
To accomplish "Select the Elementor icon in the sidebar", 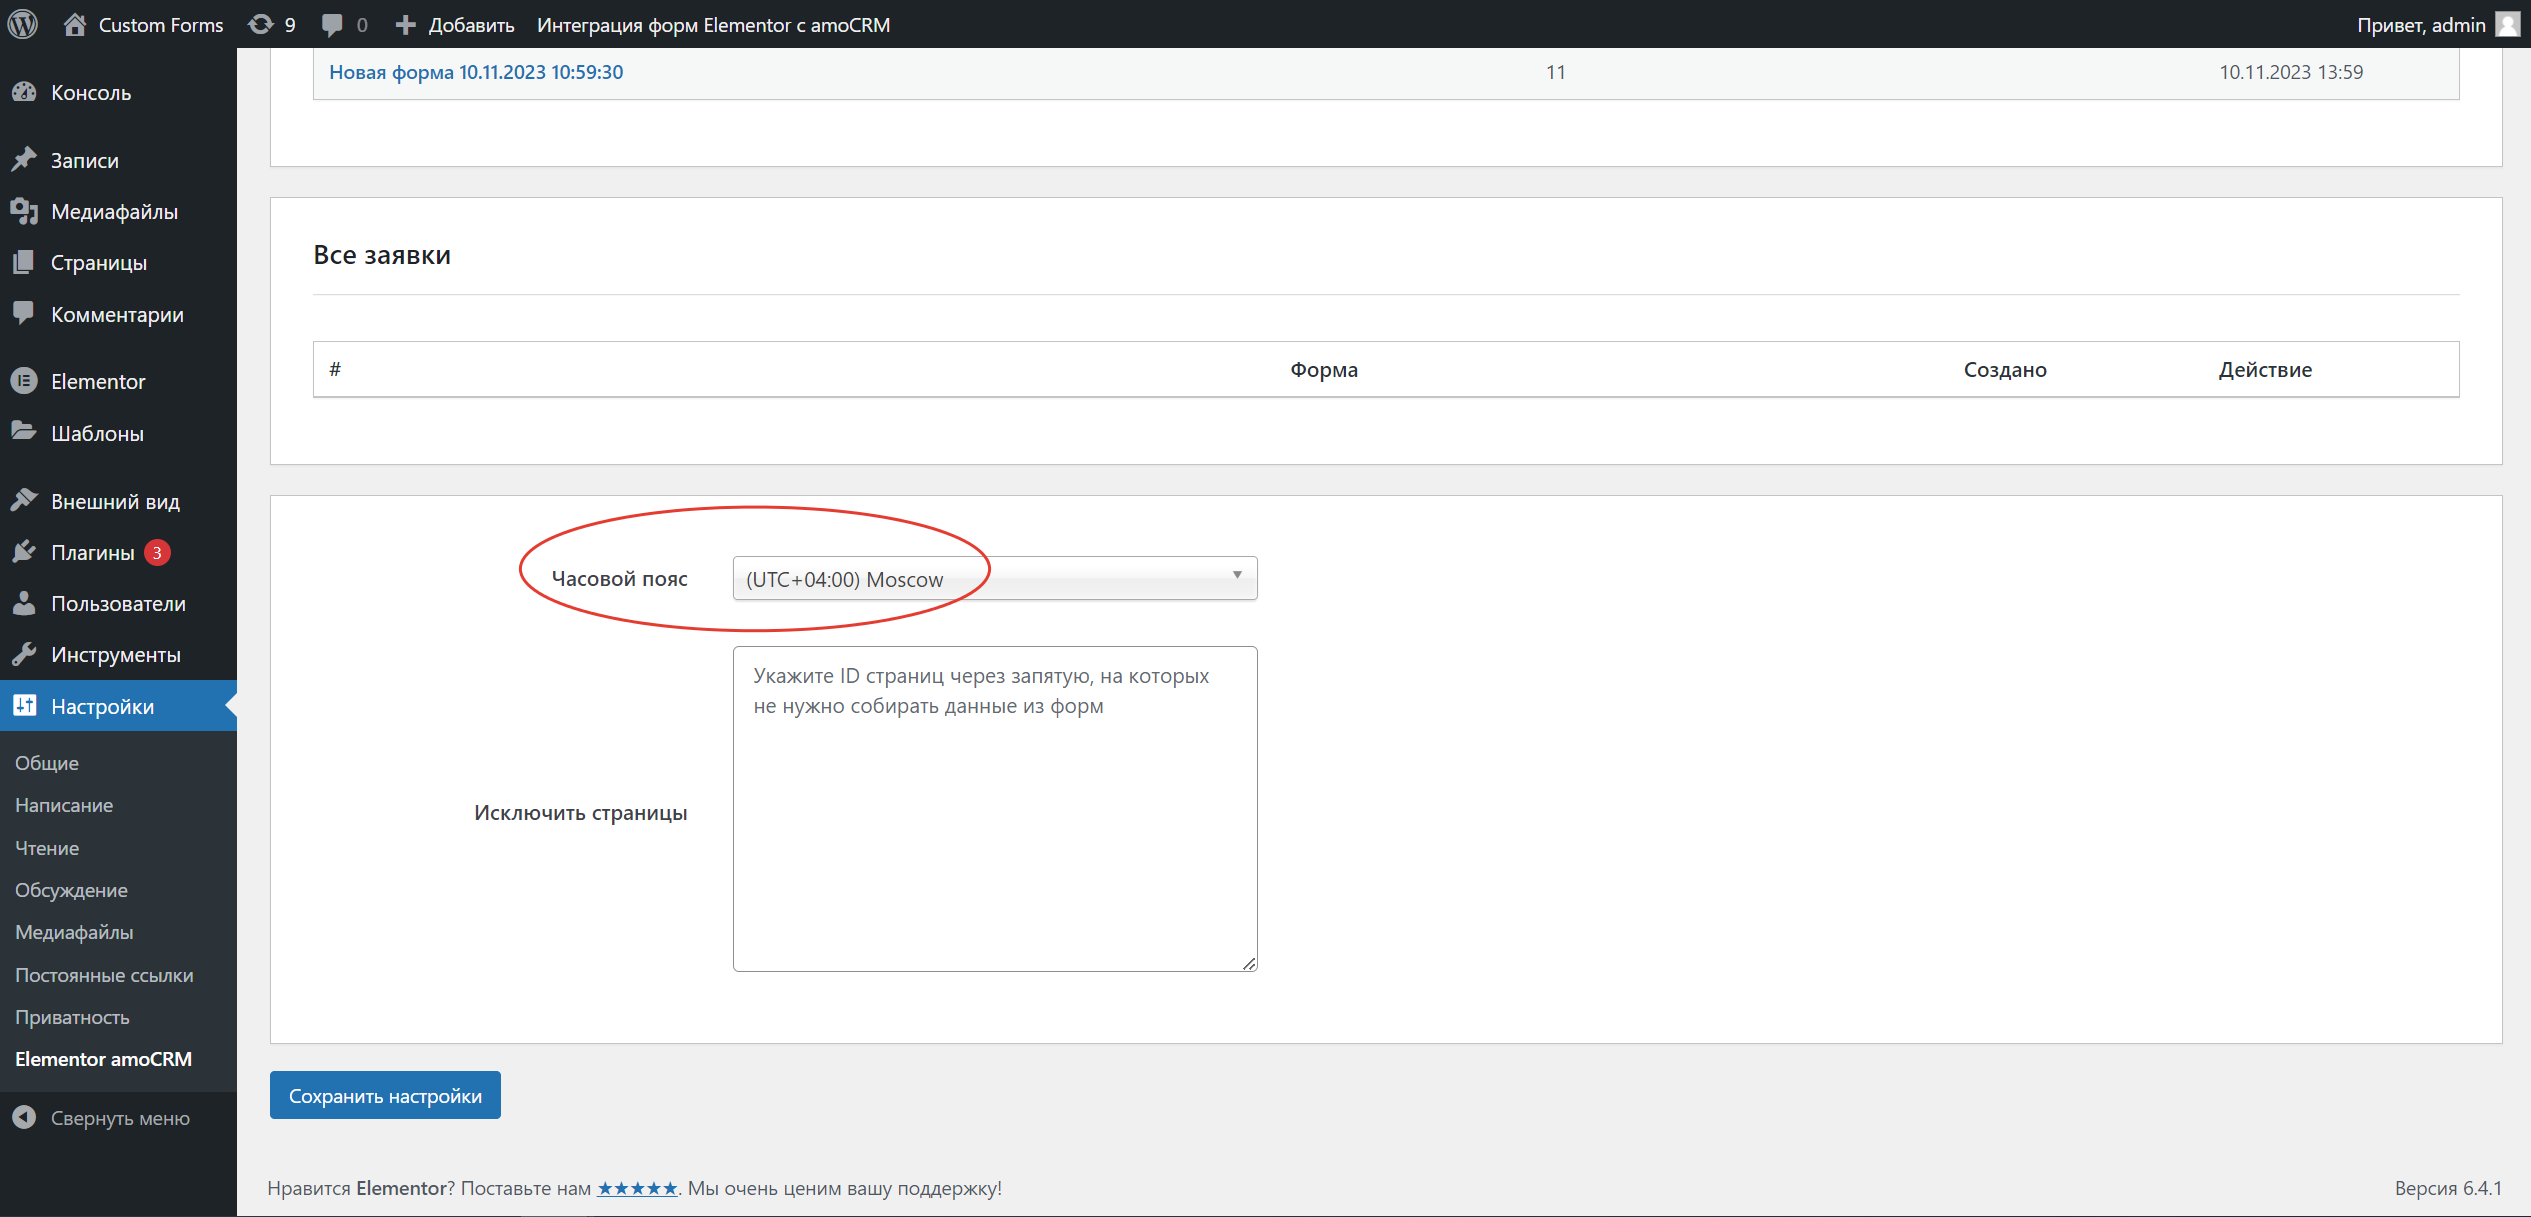I will [24, 381].
